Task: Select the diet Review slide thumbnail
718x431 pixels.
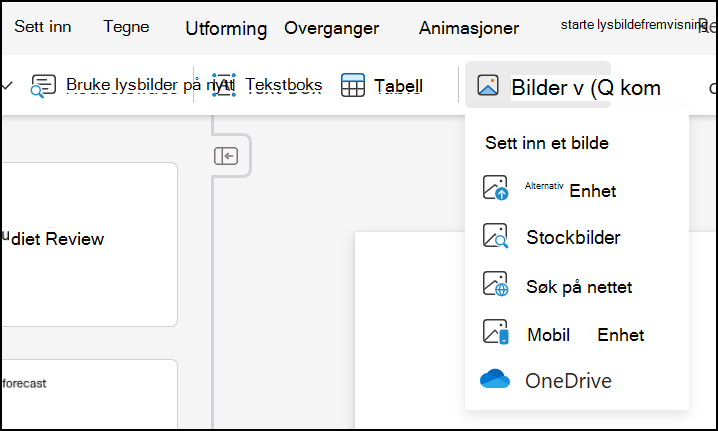Action: (89, 245)
